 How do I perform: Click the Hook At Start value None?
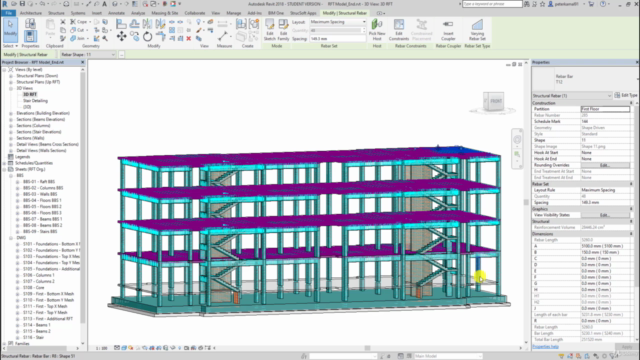tap(605, 153)
